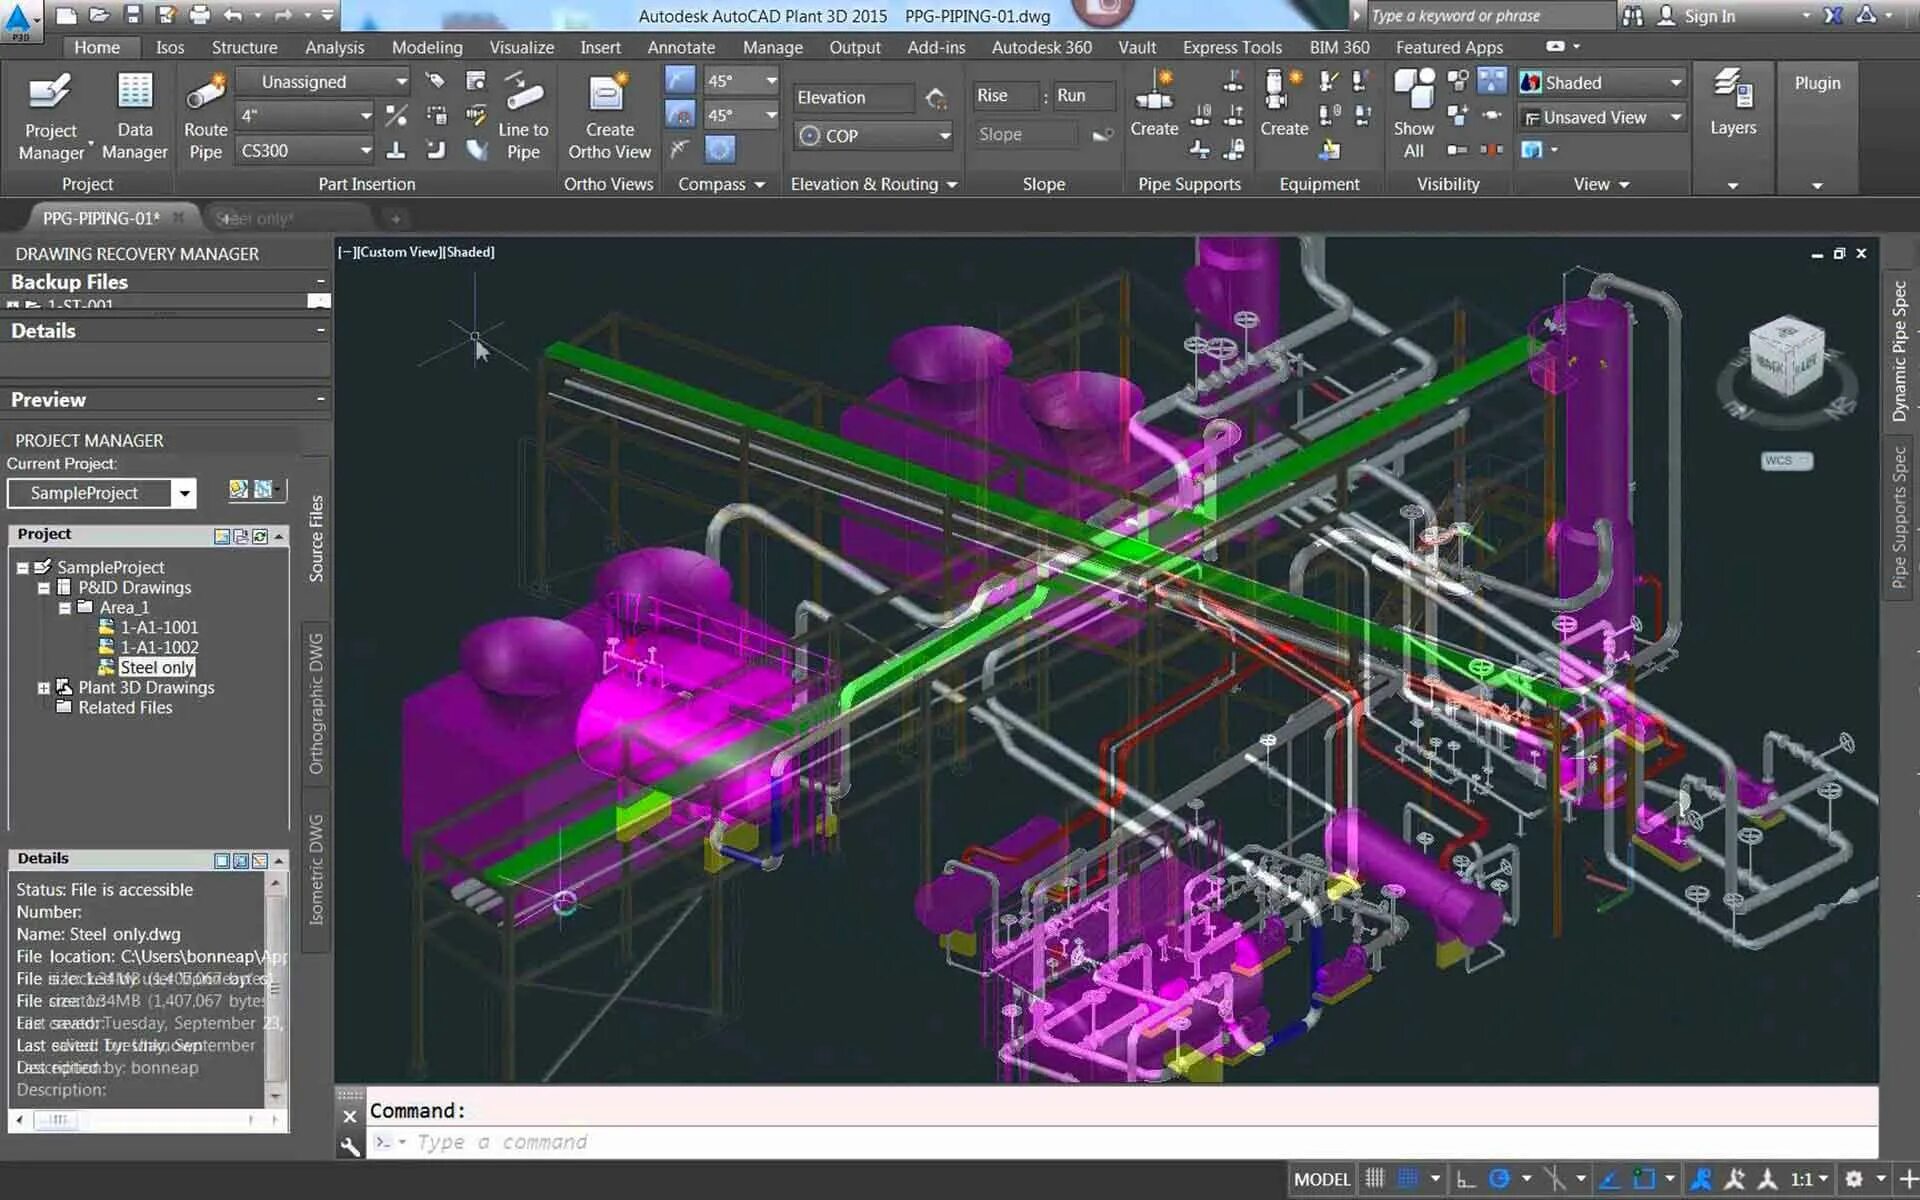Viewport: 1920px width, 1200px height.
Task: Toggle ortho mode in status bar
Action: point(1466,1179)
